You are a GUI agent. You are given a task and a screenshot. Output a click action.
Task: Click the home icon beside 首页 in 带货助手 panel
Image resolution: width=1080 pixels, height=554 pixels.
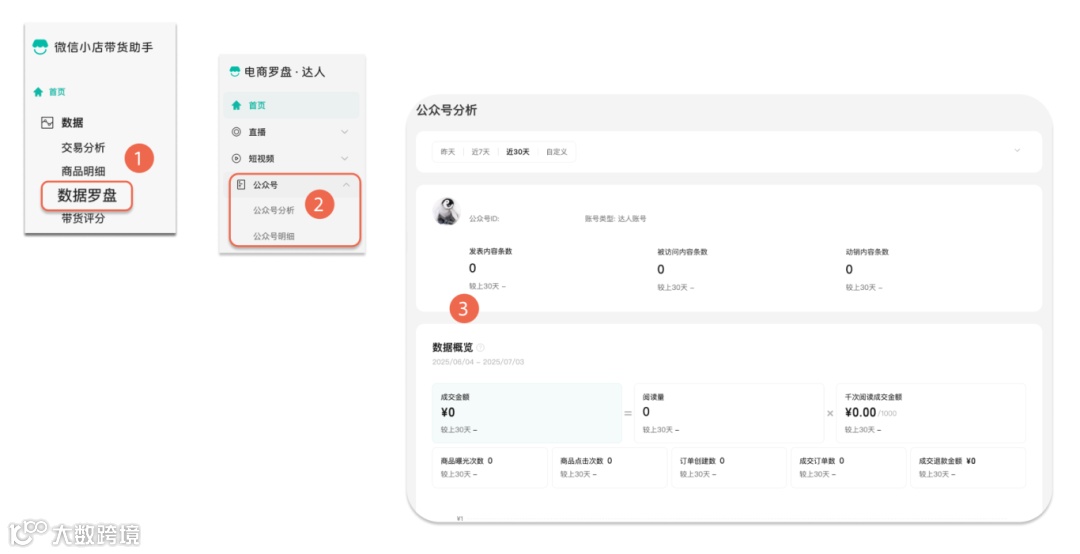[38, 92]
